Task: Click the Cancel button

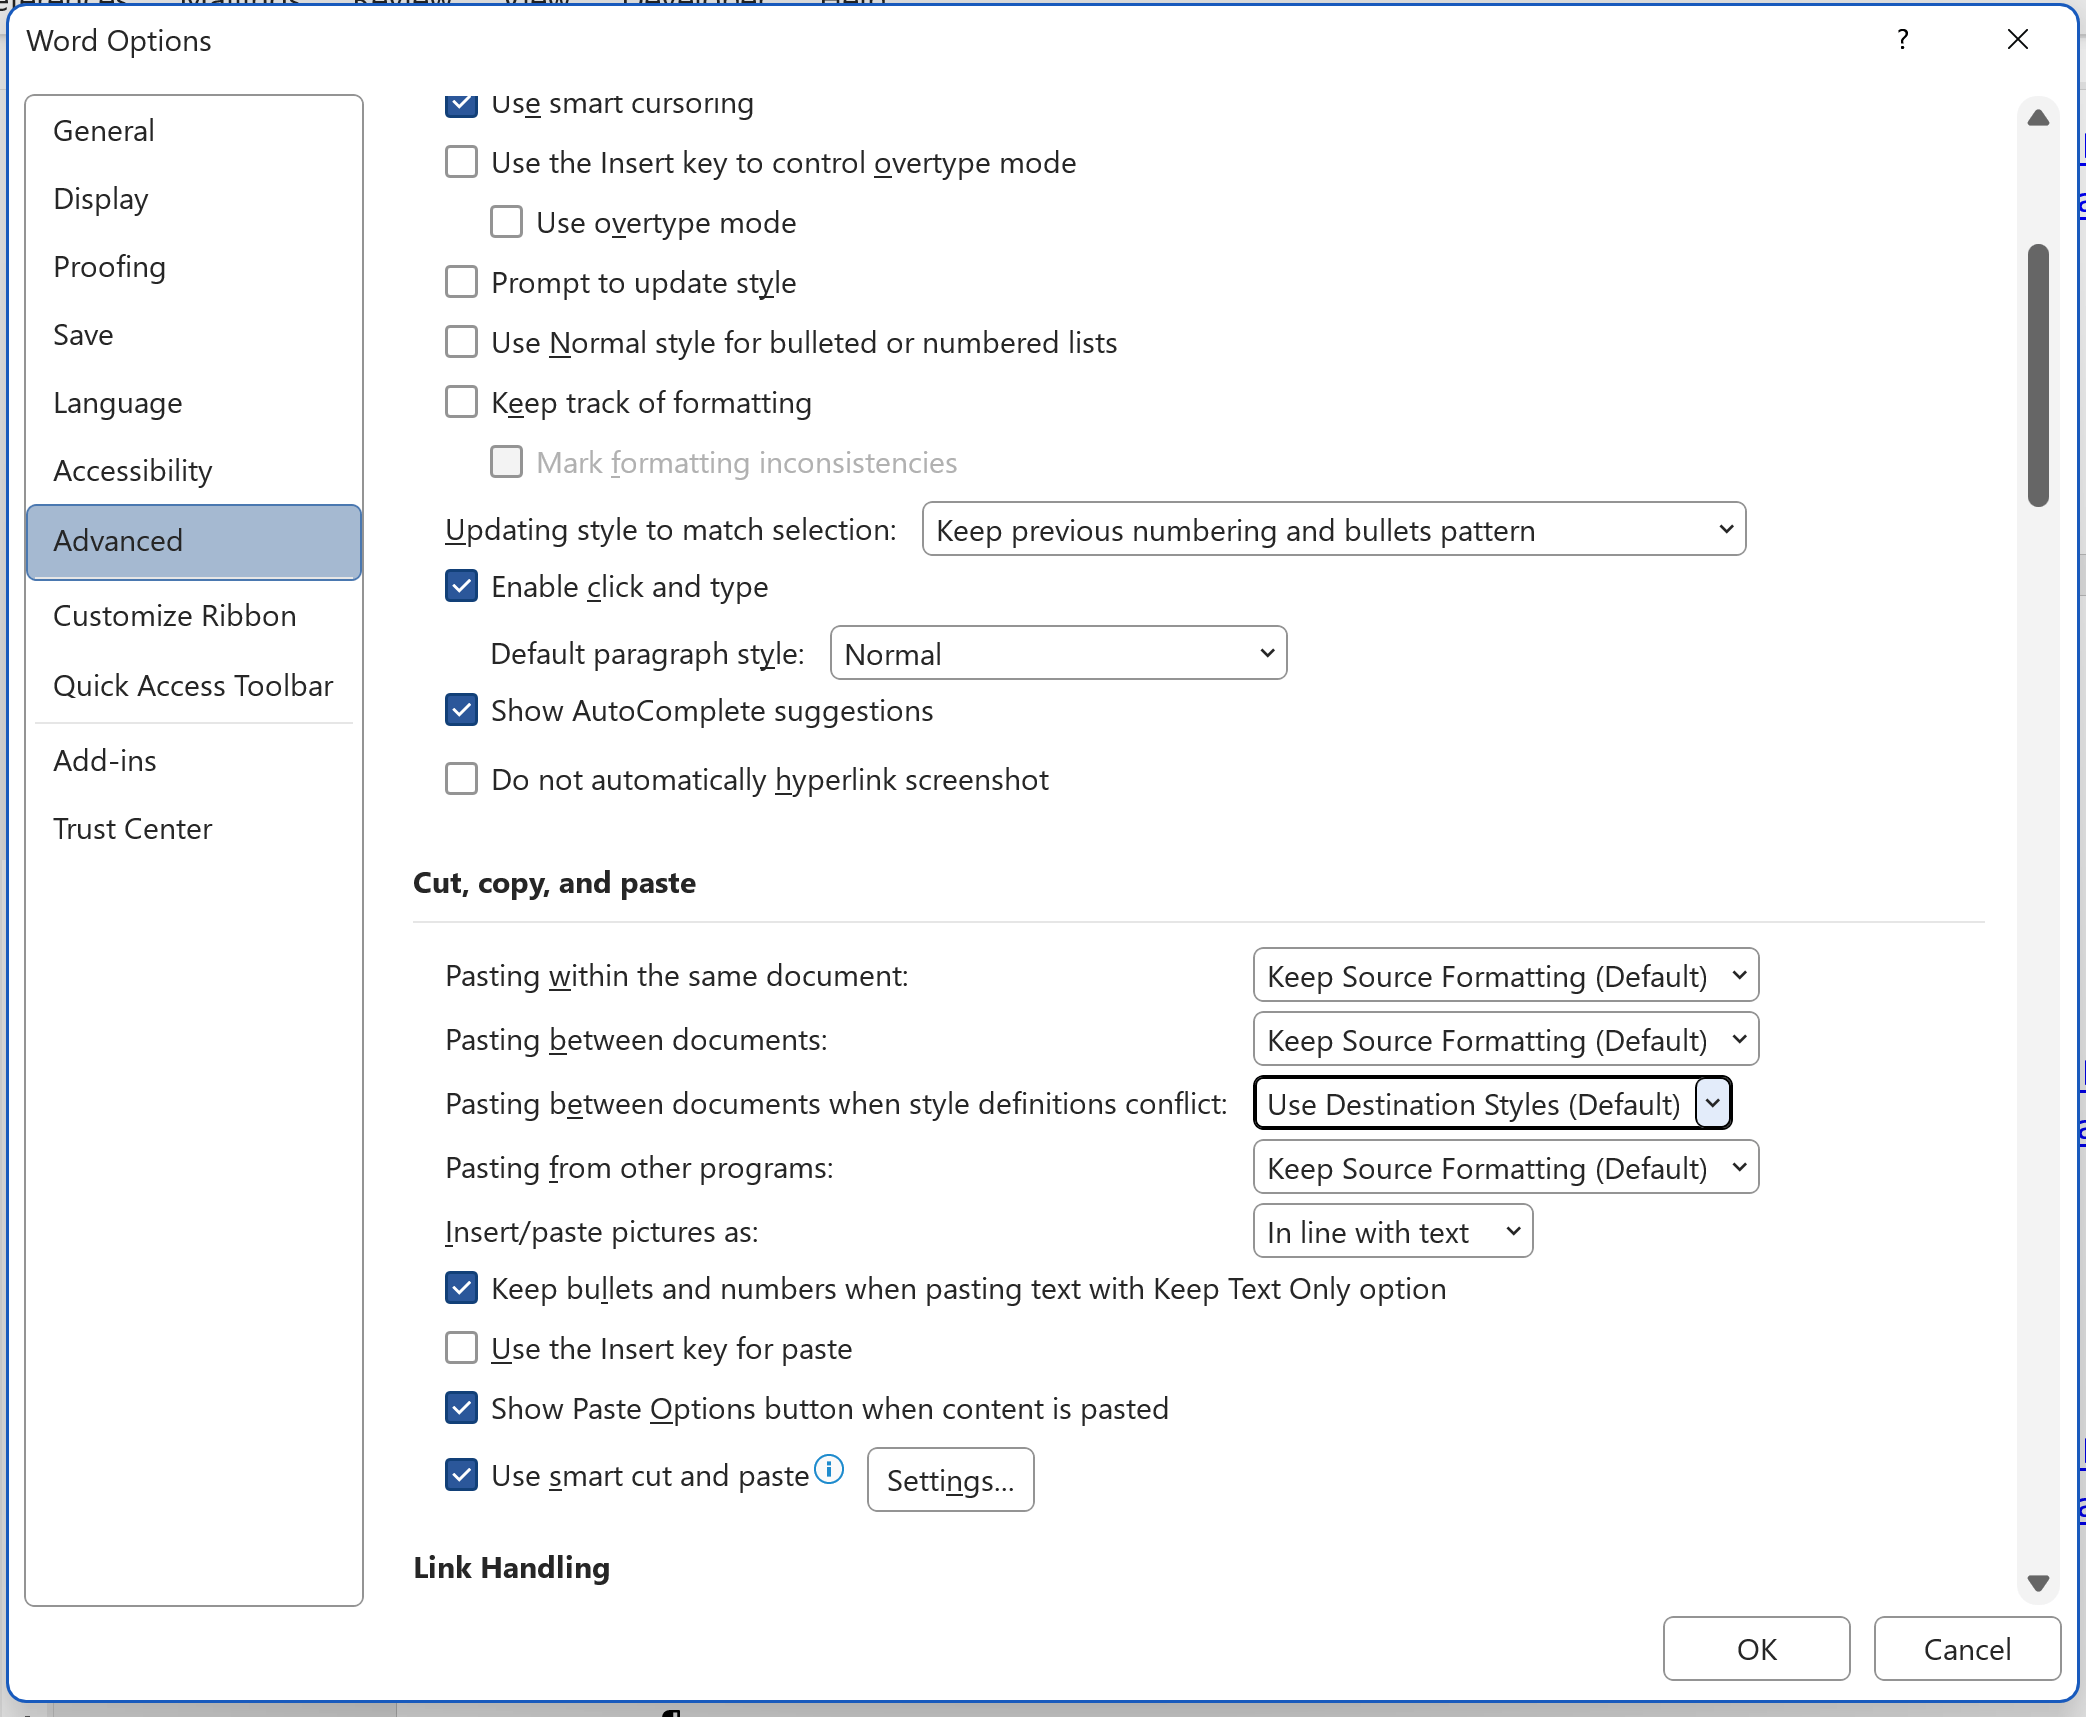Action: 1967,1648
